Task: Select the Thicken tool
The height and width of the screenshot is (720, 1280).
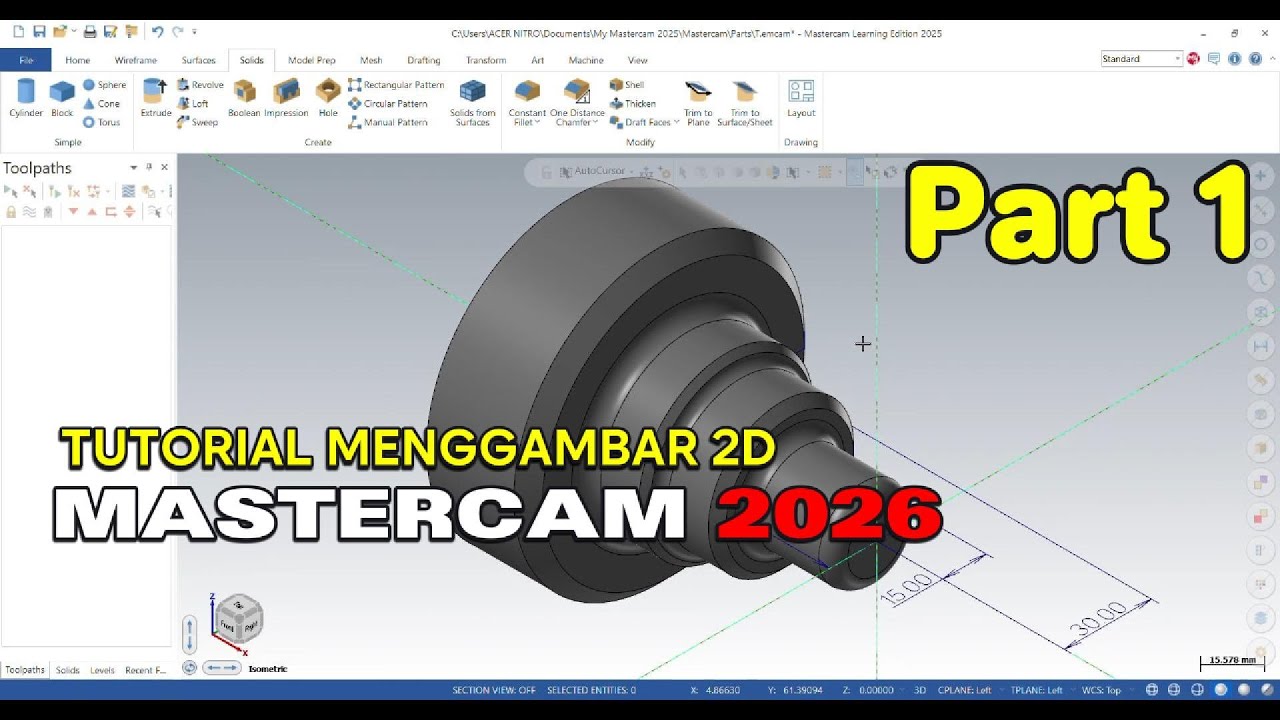Action: point(633,104)
